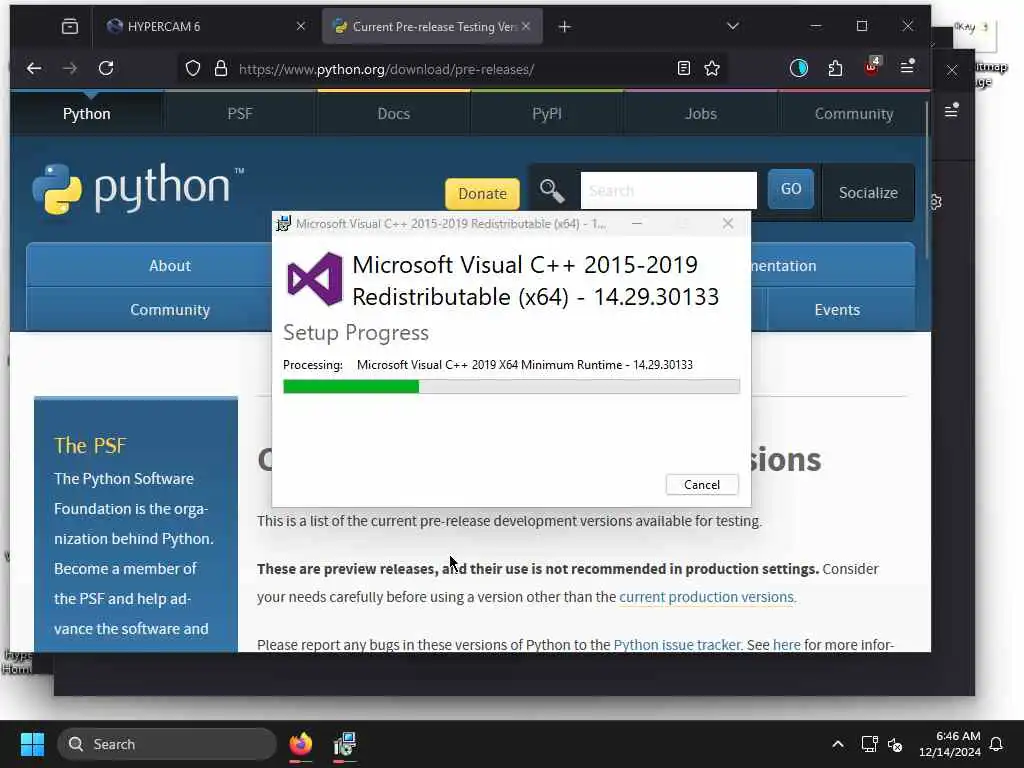The width and height of the screenshot is (1024, 768).
Task: Minimize the Visual C++ Redistributable dialog
Action: 637,223
